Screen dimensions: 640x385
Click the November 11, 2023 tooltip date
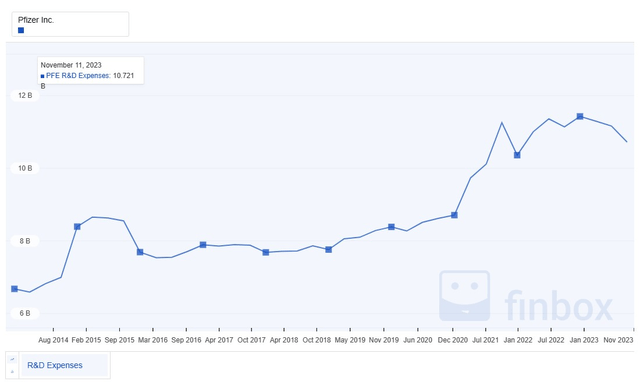(x=71, y=65)
